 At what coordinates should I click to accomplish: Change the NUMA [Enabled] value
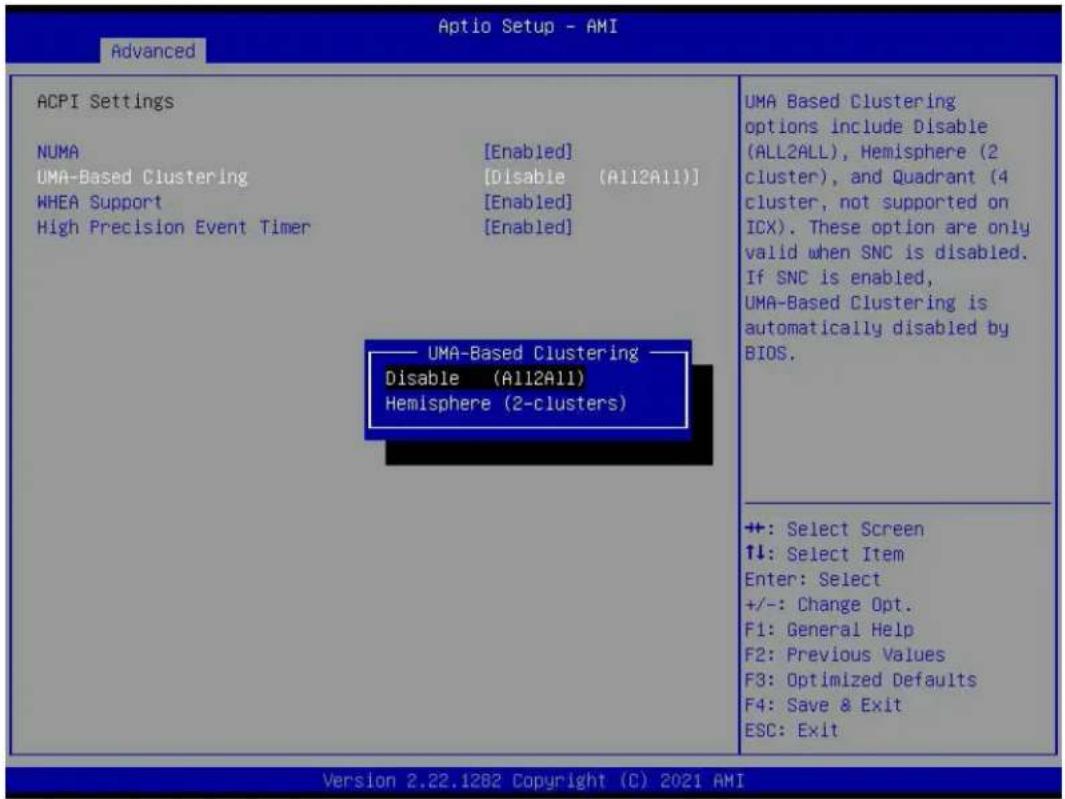click(x=528, y=152)
